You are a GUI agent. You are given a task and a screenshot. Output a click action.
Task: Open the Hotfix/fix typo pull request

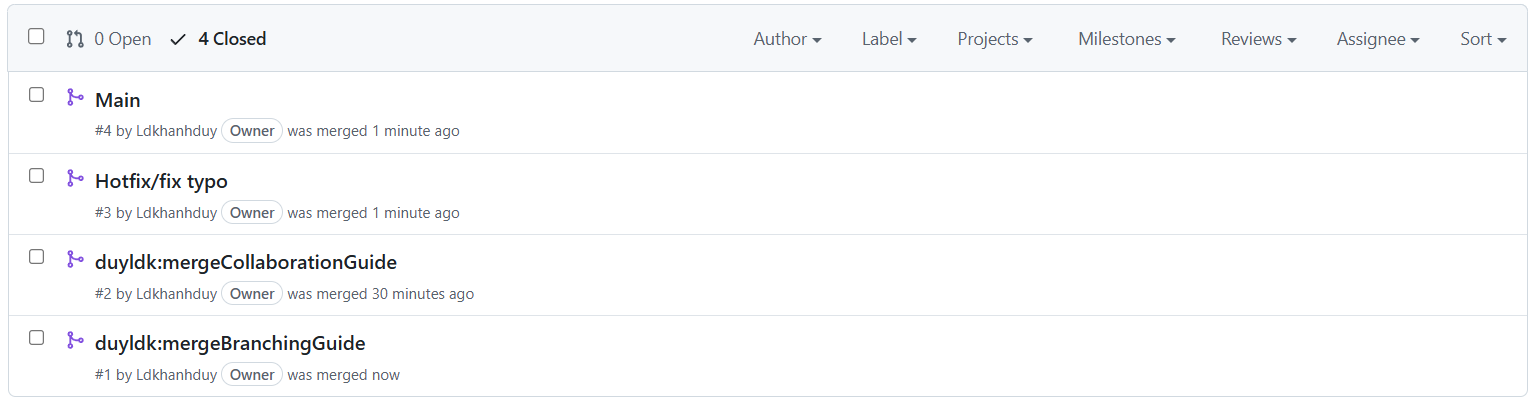[161, 182]
